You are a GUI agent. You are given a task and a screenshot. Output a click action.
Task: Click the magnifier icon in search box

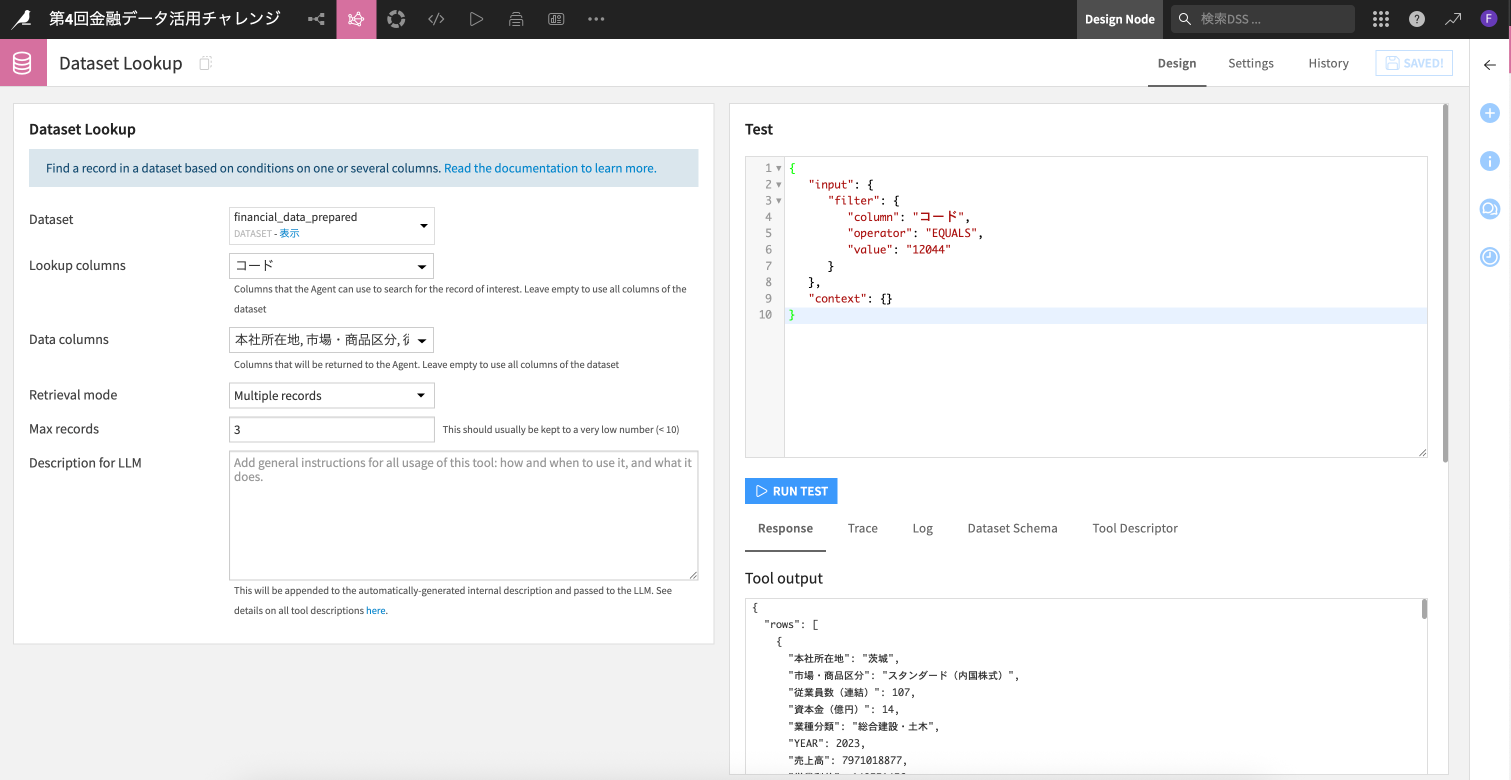click(x=1186, y=19)
